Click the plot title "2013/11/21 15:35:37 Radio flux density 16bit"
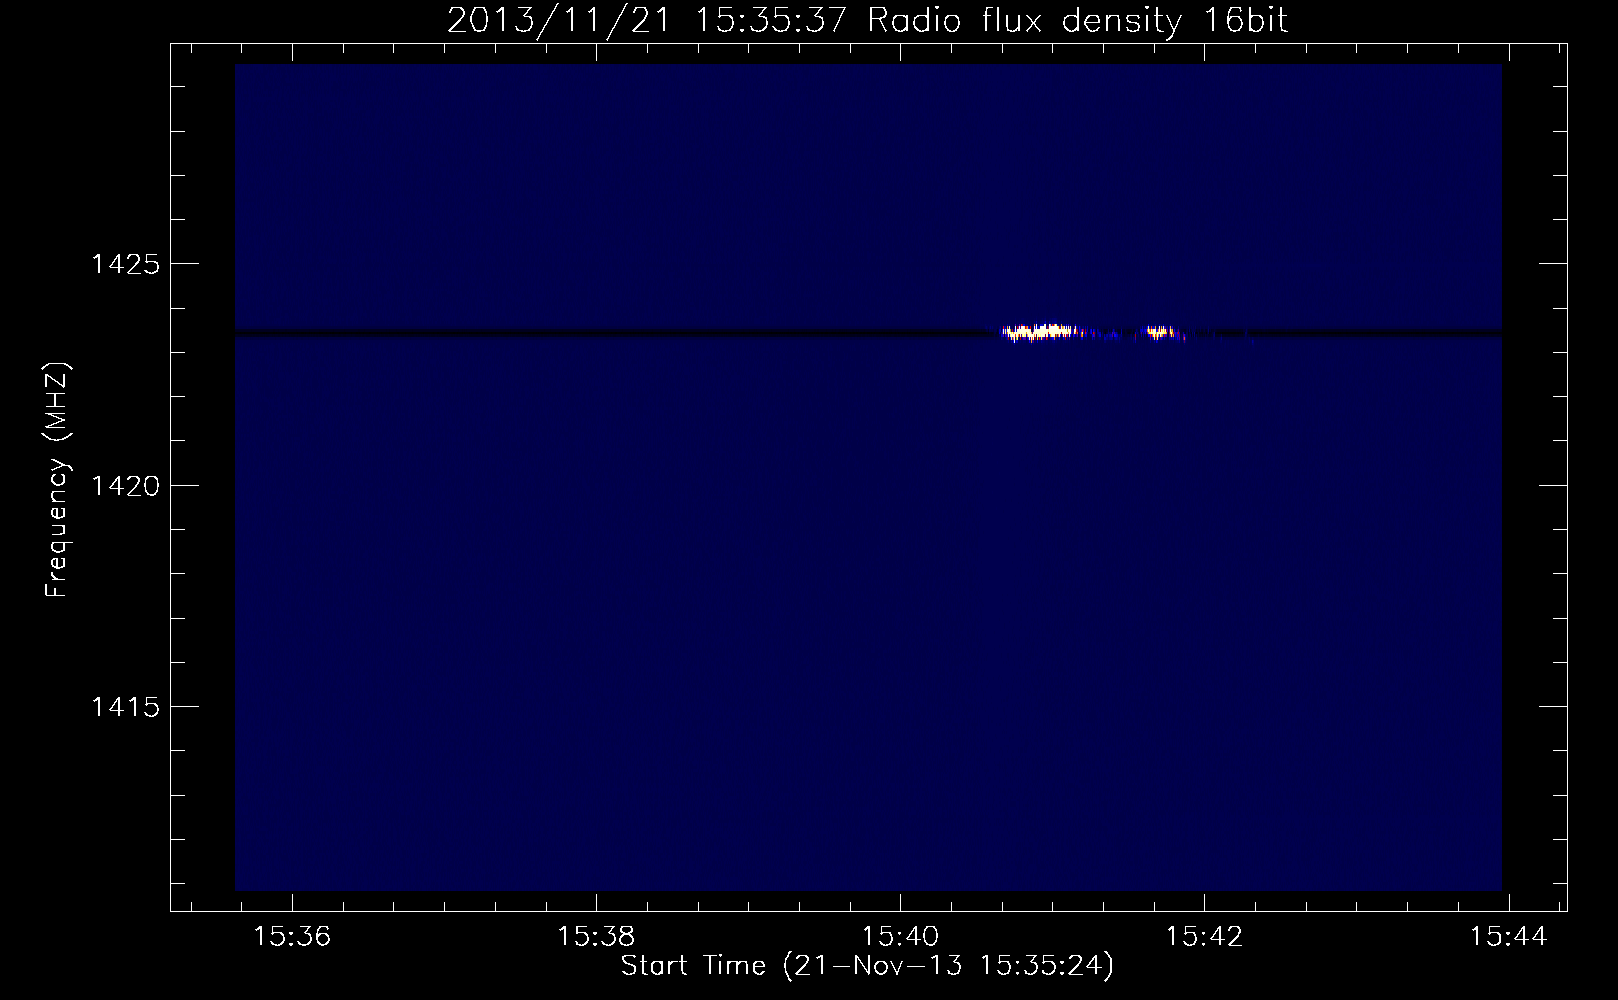The image size is (1618, 1000). pyautogui.click(x=867, y=21)
